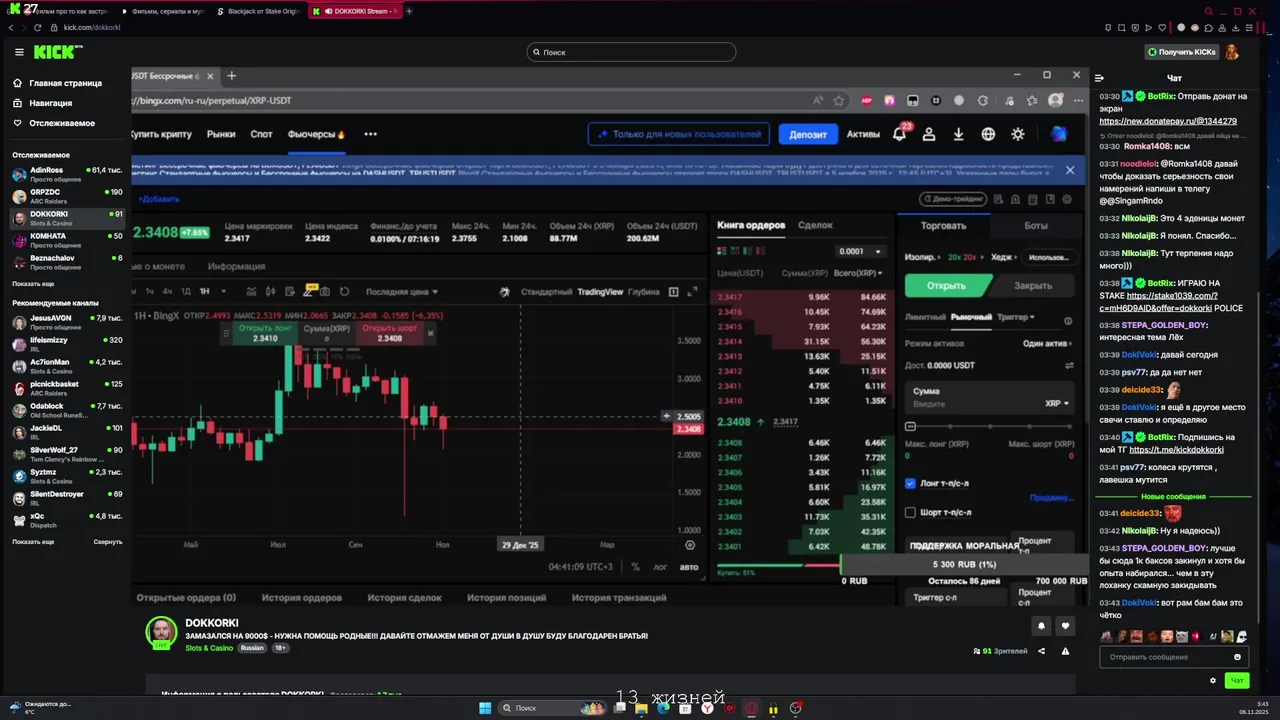Open the Последняя цена dropdown
1280x720 pixels.
pyautogui.click(x=402, y=291)
